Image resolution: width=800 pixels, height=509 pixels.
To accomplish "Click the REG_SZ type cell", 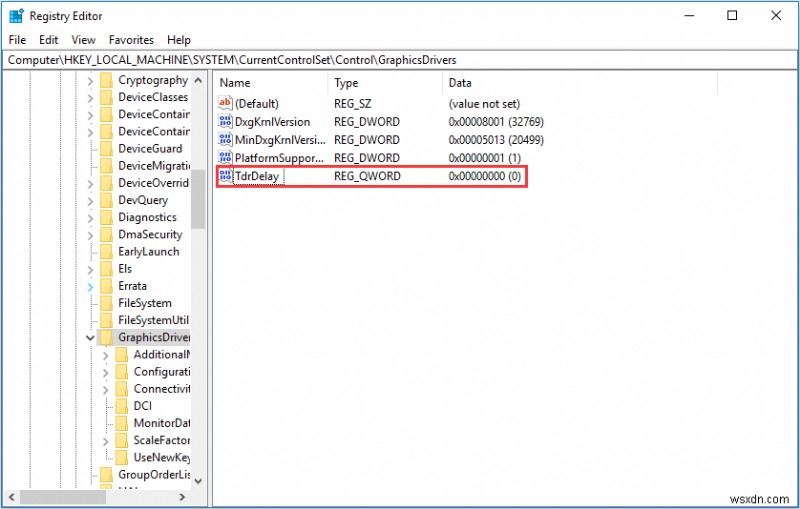I will pyautogui.click(x=353, y=104).
